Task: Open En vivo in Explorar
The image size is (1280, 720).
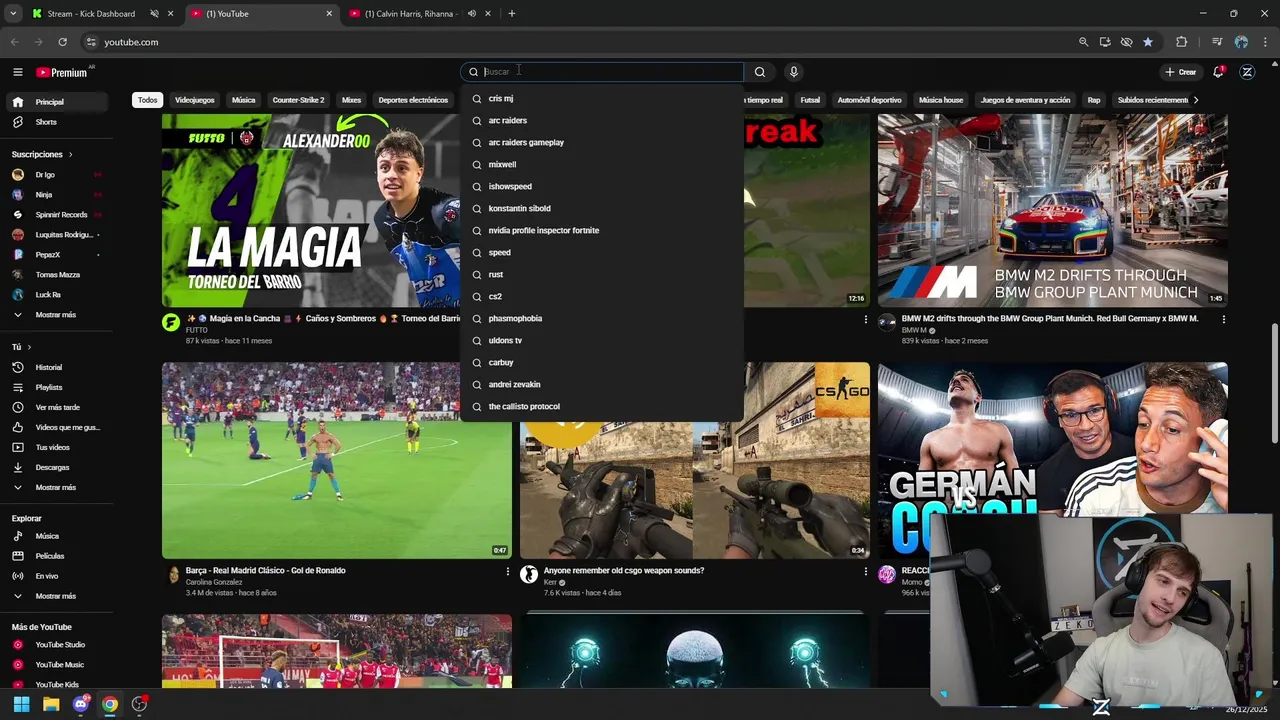Action: click(55, 576)
